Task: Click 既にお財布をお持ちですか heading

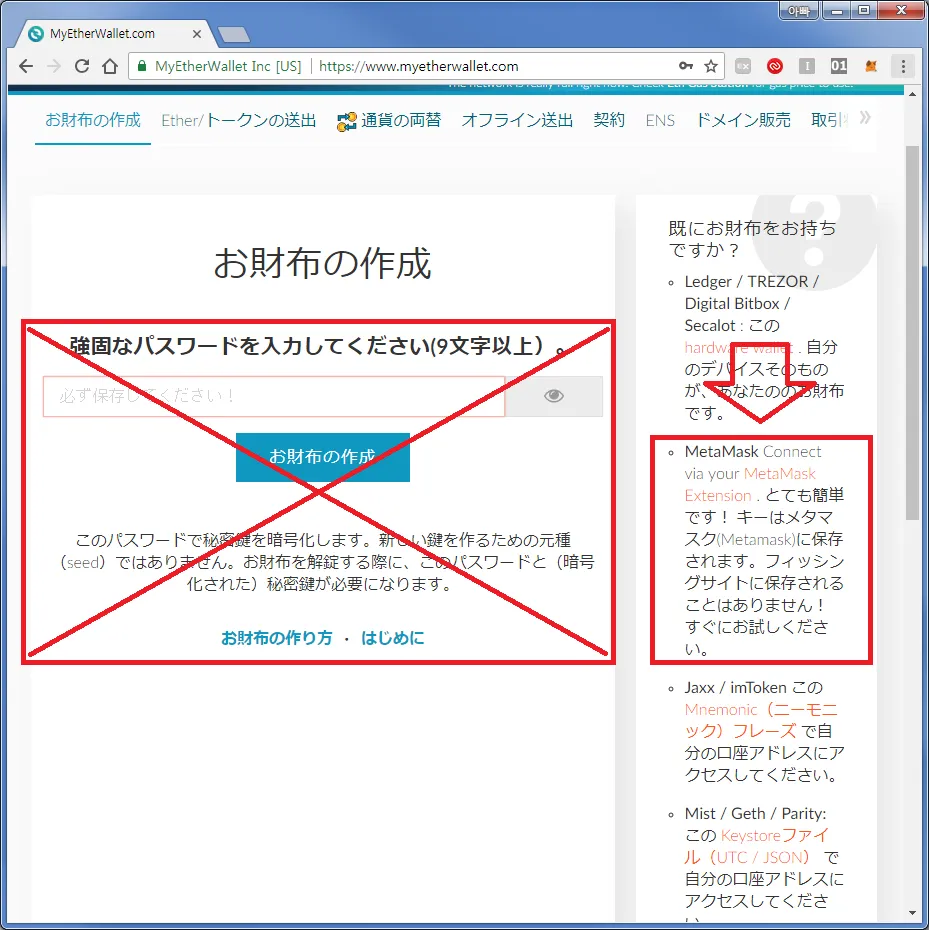Action: point(752,238)
